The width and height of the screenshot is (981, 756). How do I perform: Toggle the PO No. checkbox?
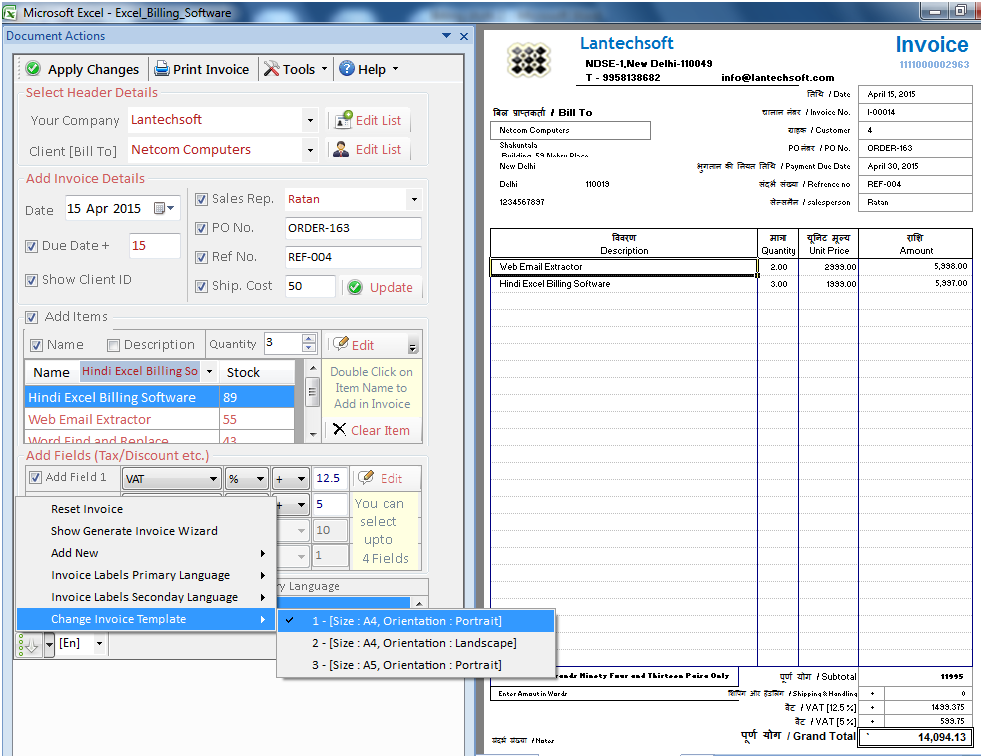click(201, 228)
